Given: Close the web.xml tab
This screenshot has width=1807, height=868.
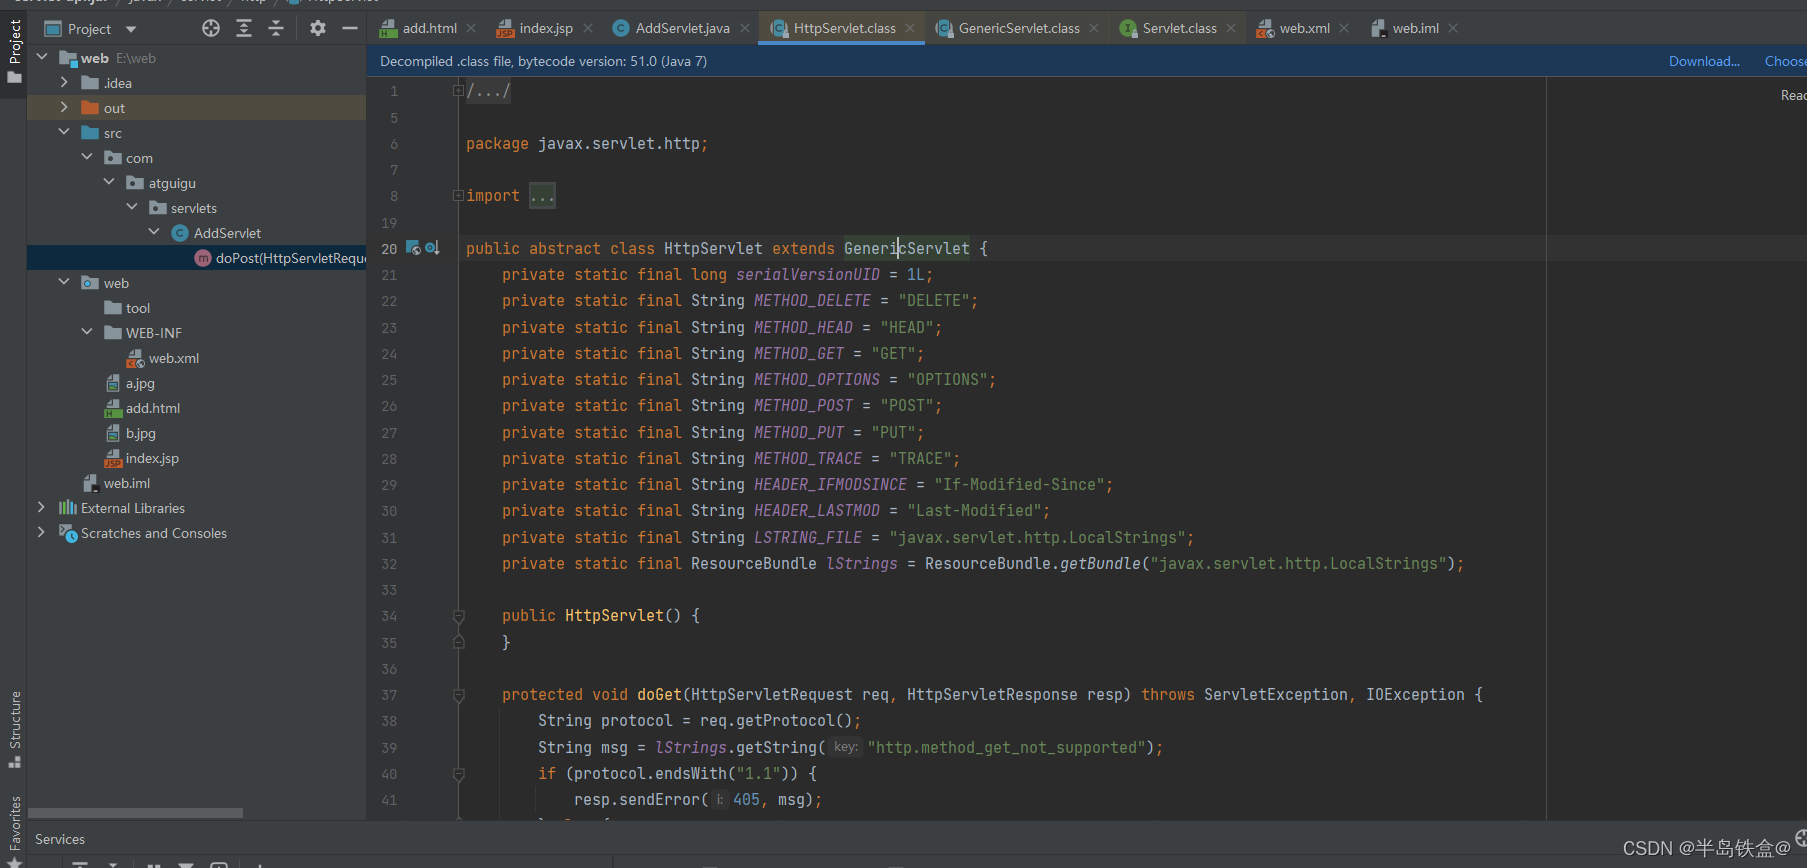Looking at the screenshot, I should pyautogui.click(x=1344, y=28).
